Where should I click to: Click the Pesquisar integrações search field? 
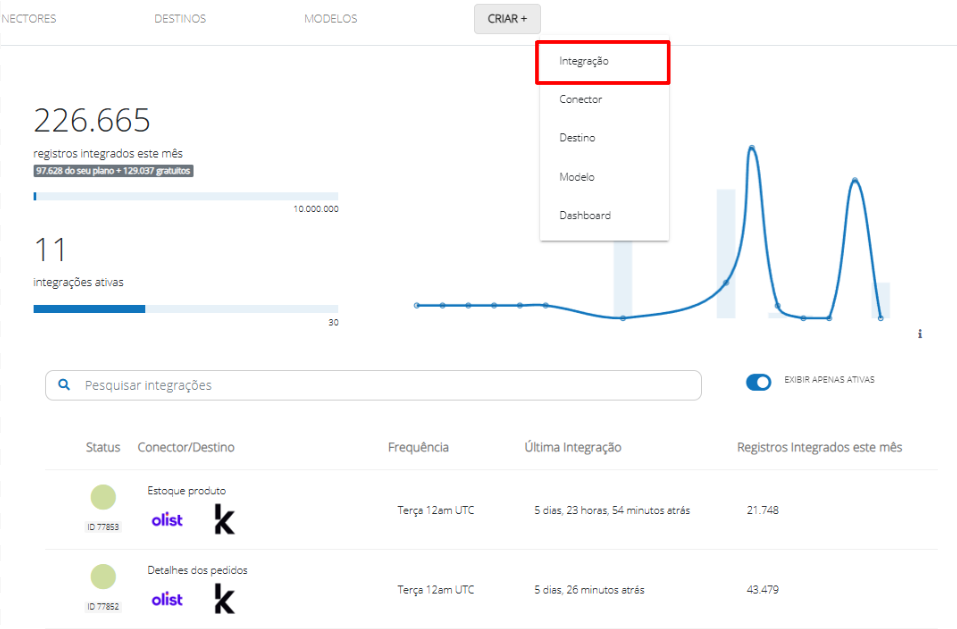click(385, 385)
